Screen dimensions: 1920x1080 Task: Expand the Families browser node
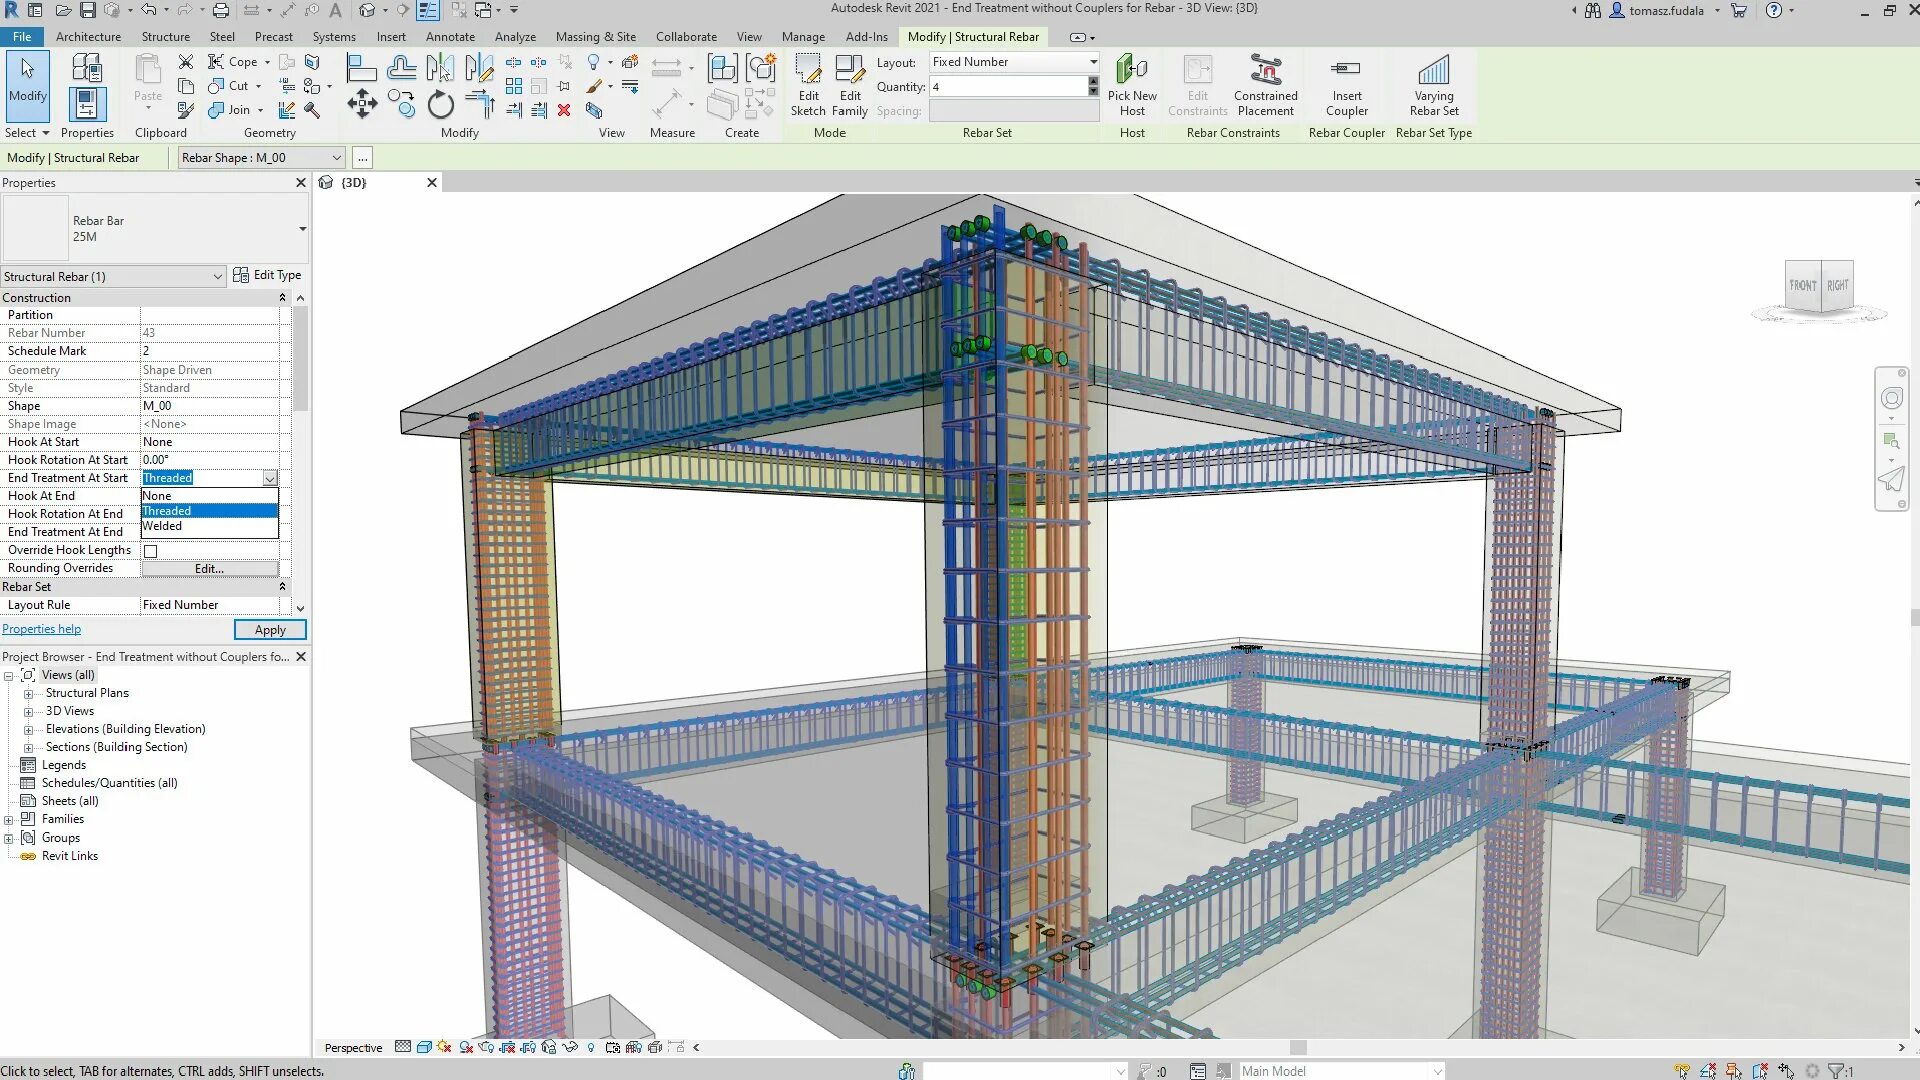(x=9, y=820)
